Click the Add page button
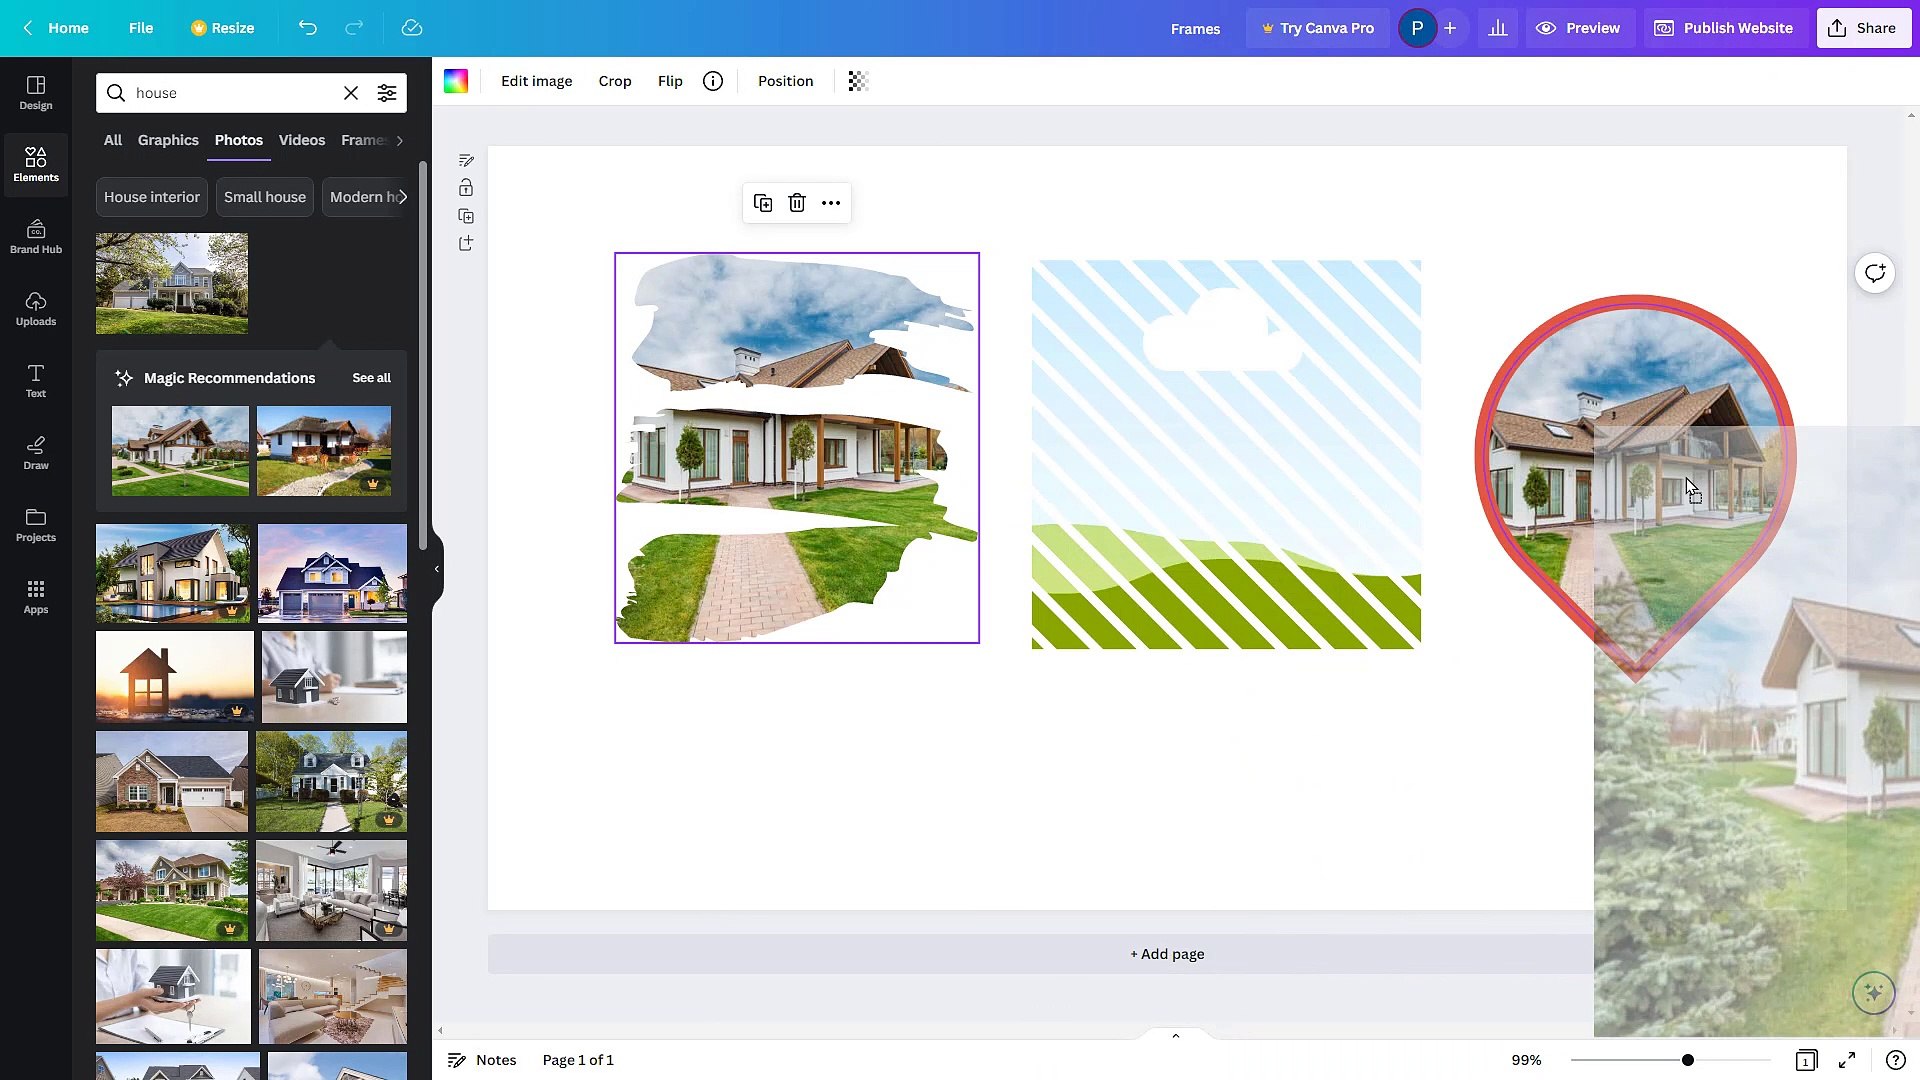The height and width of the screenshot is (1080, 1920). (x=1166, y=954)
